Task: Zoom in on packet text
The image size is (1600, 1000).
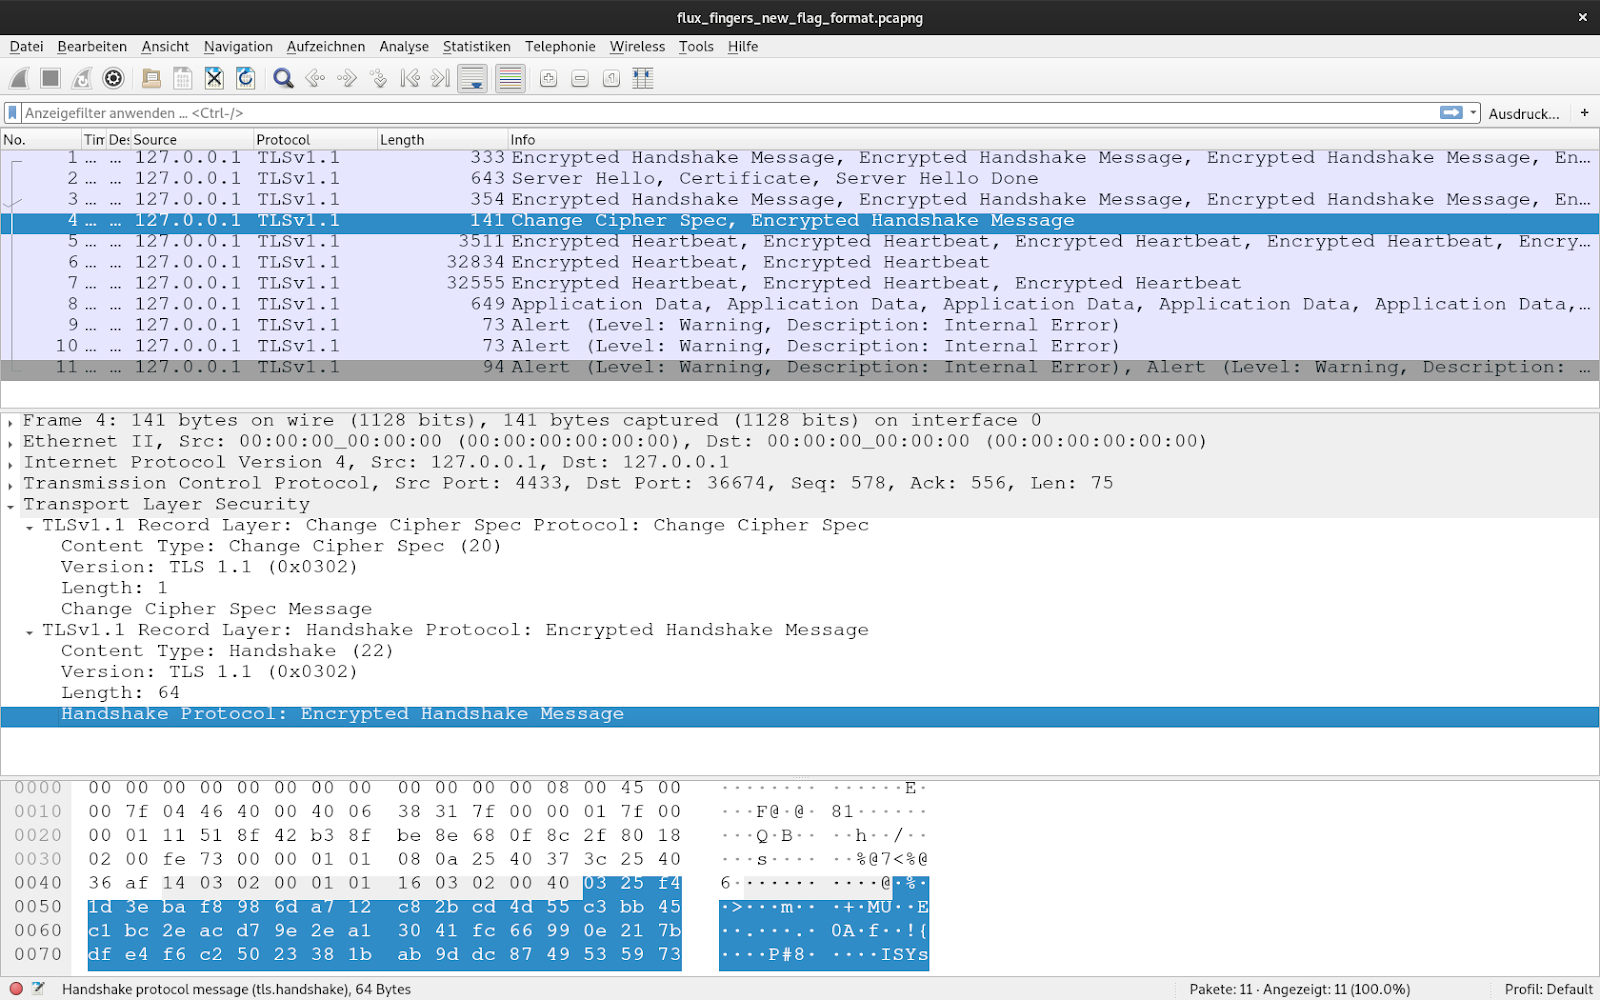Action: click(x=547, y=78)
